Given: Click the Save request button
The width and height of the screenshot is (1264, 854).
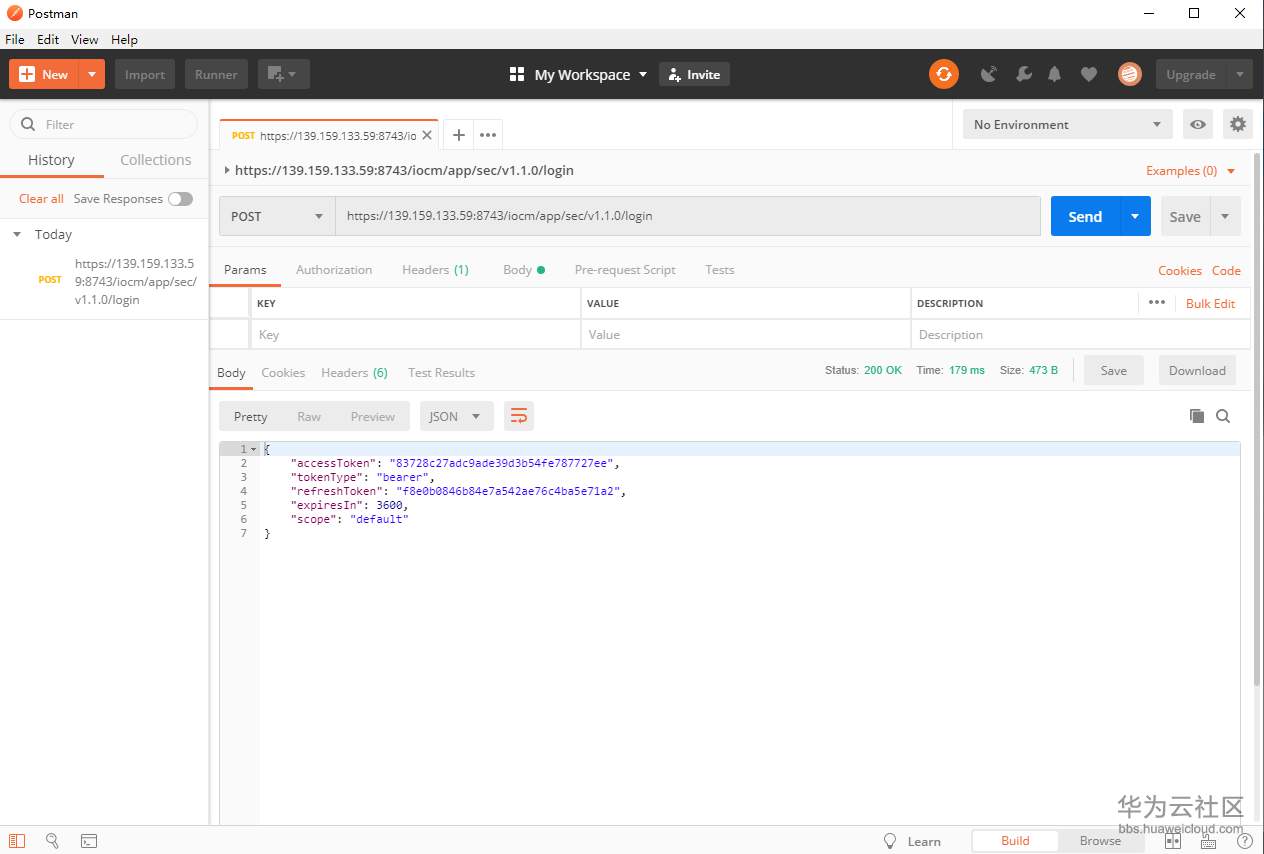Looking at the screenshot, I should tap(1185, 216).
